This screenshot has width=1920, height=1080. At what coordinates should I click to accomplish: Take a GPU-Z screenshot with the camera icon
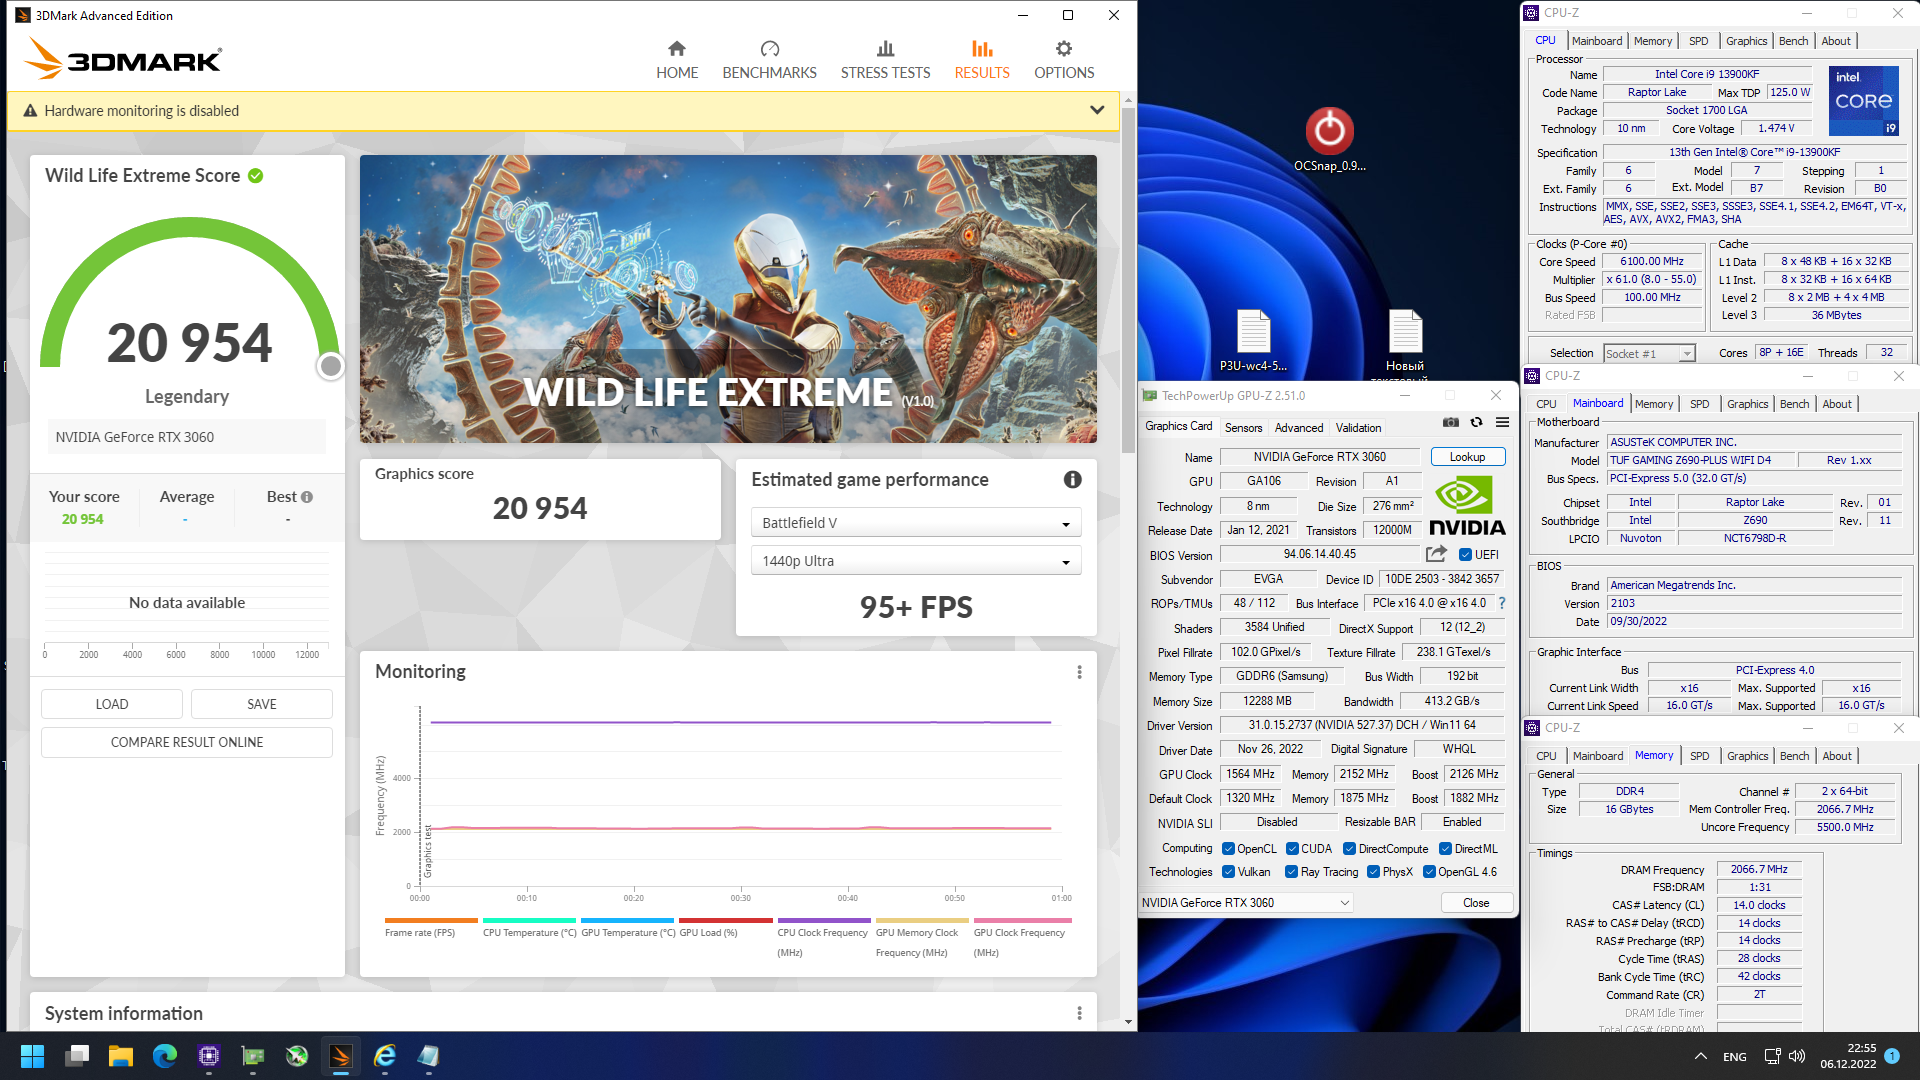[x=1451, y=422]
